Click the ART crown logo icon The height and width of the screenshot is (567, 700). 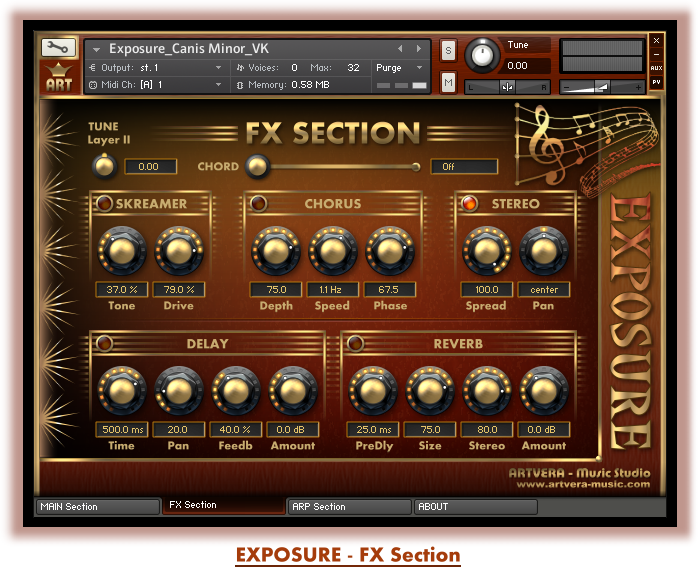(x=58, y=77)
